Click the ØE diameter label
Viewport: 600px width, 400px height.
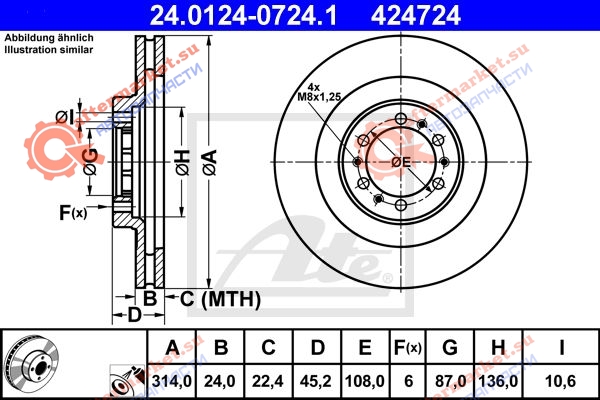401,162
